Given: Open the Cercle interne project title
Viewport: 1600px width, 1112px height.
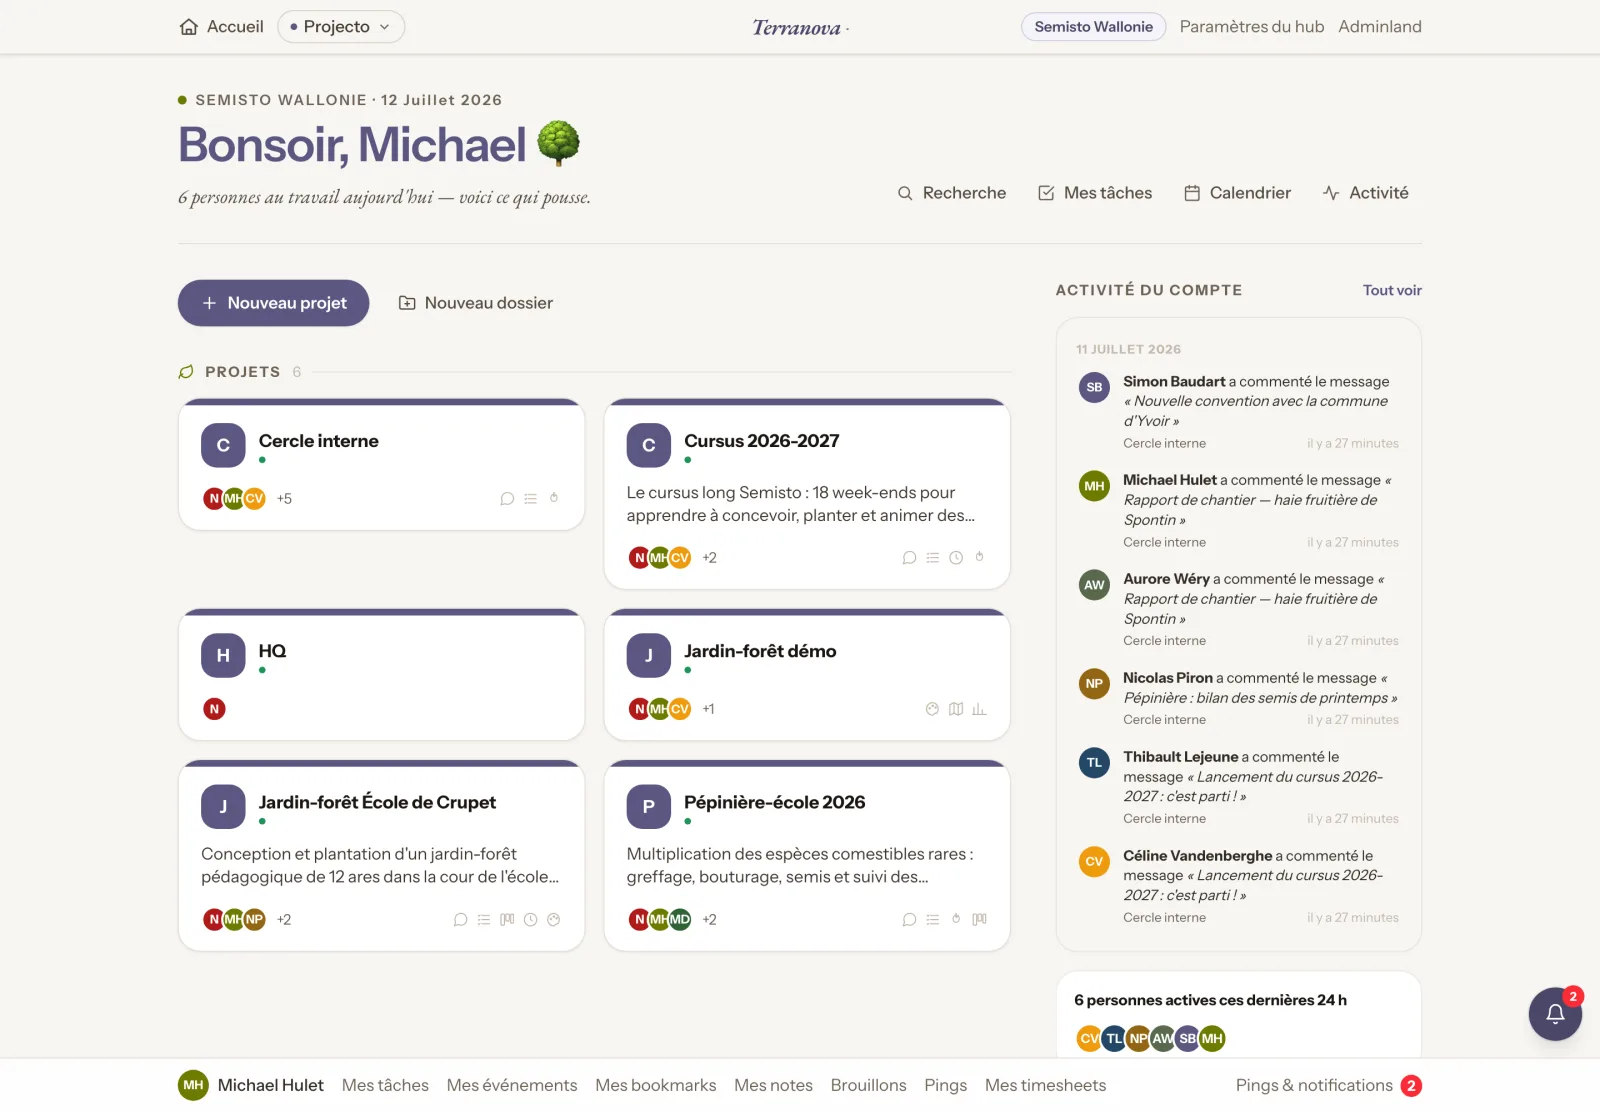Looking at the screenshot, I should tap(319, 441).
